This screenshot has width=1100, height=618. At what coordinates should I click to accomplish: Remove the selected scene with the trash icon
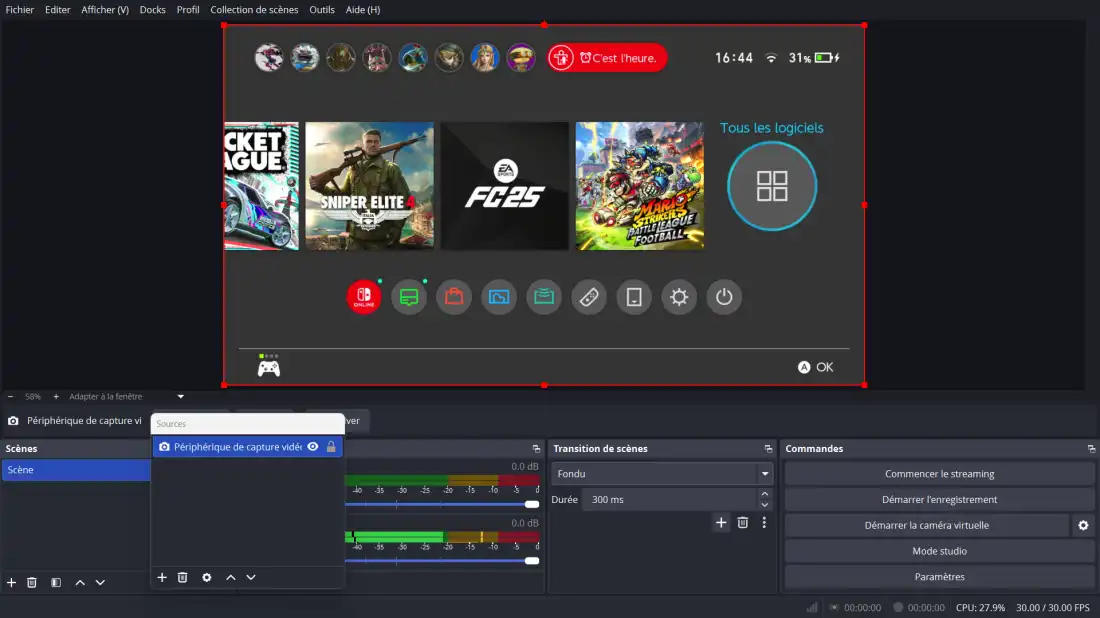point(32,582)
